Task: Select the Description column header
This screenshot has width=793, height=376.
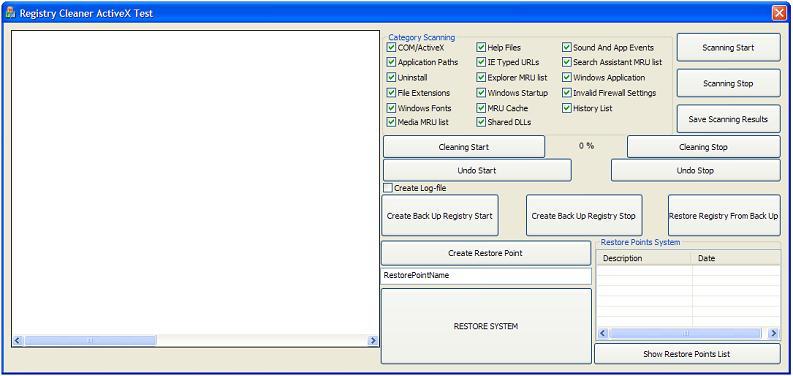Action: tap(644, 258)
